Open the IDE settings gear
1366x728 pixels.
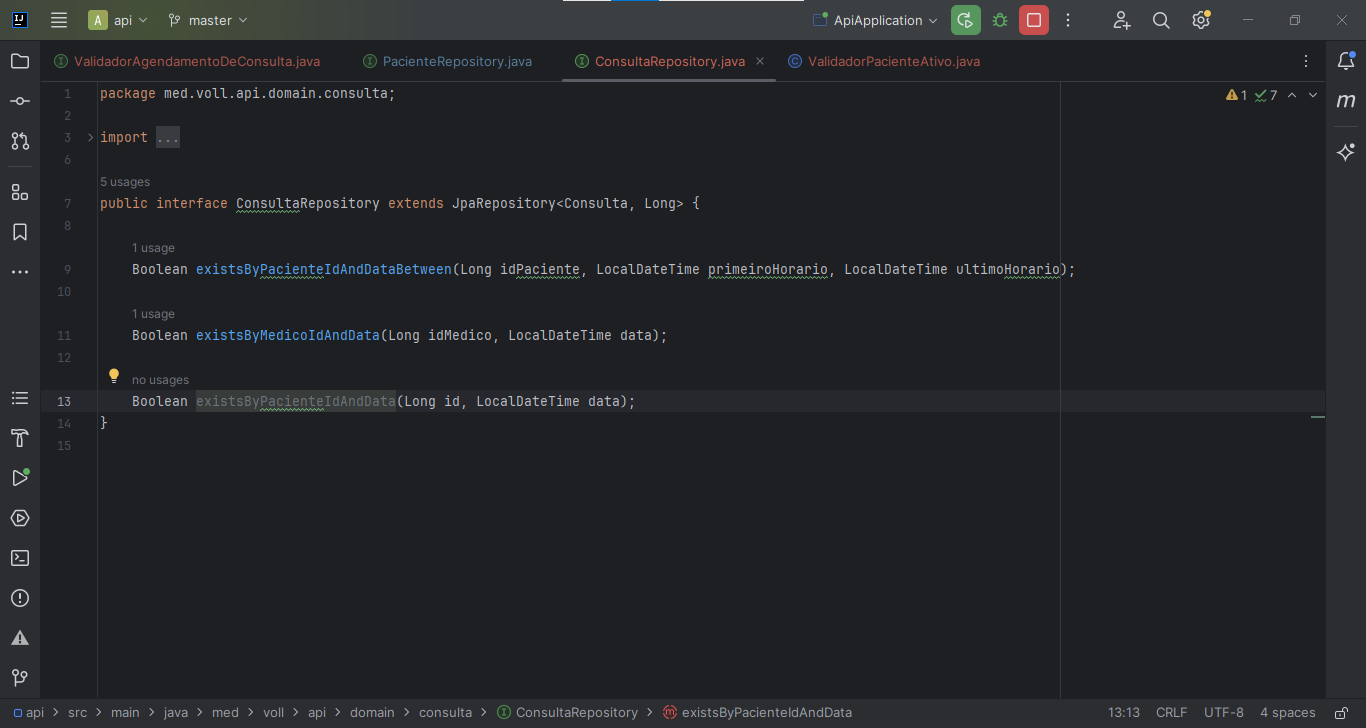pyautogui.click(x=1201, y=20)
